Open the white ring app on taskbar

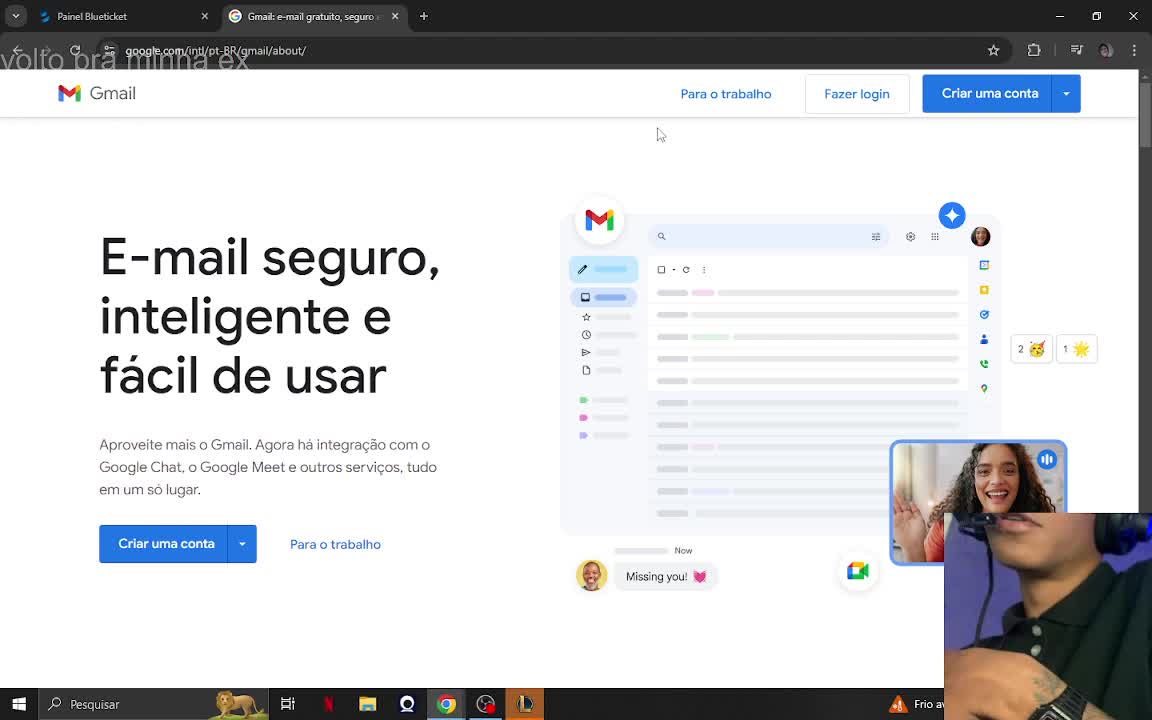(407, 704)
